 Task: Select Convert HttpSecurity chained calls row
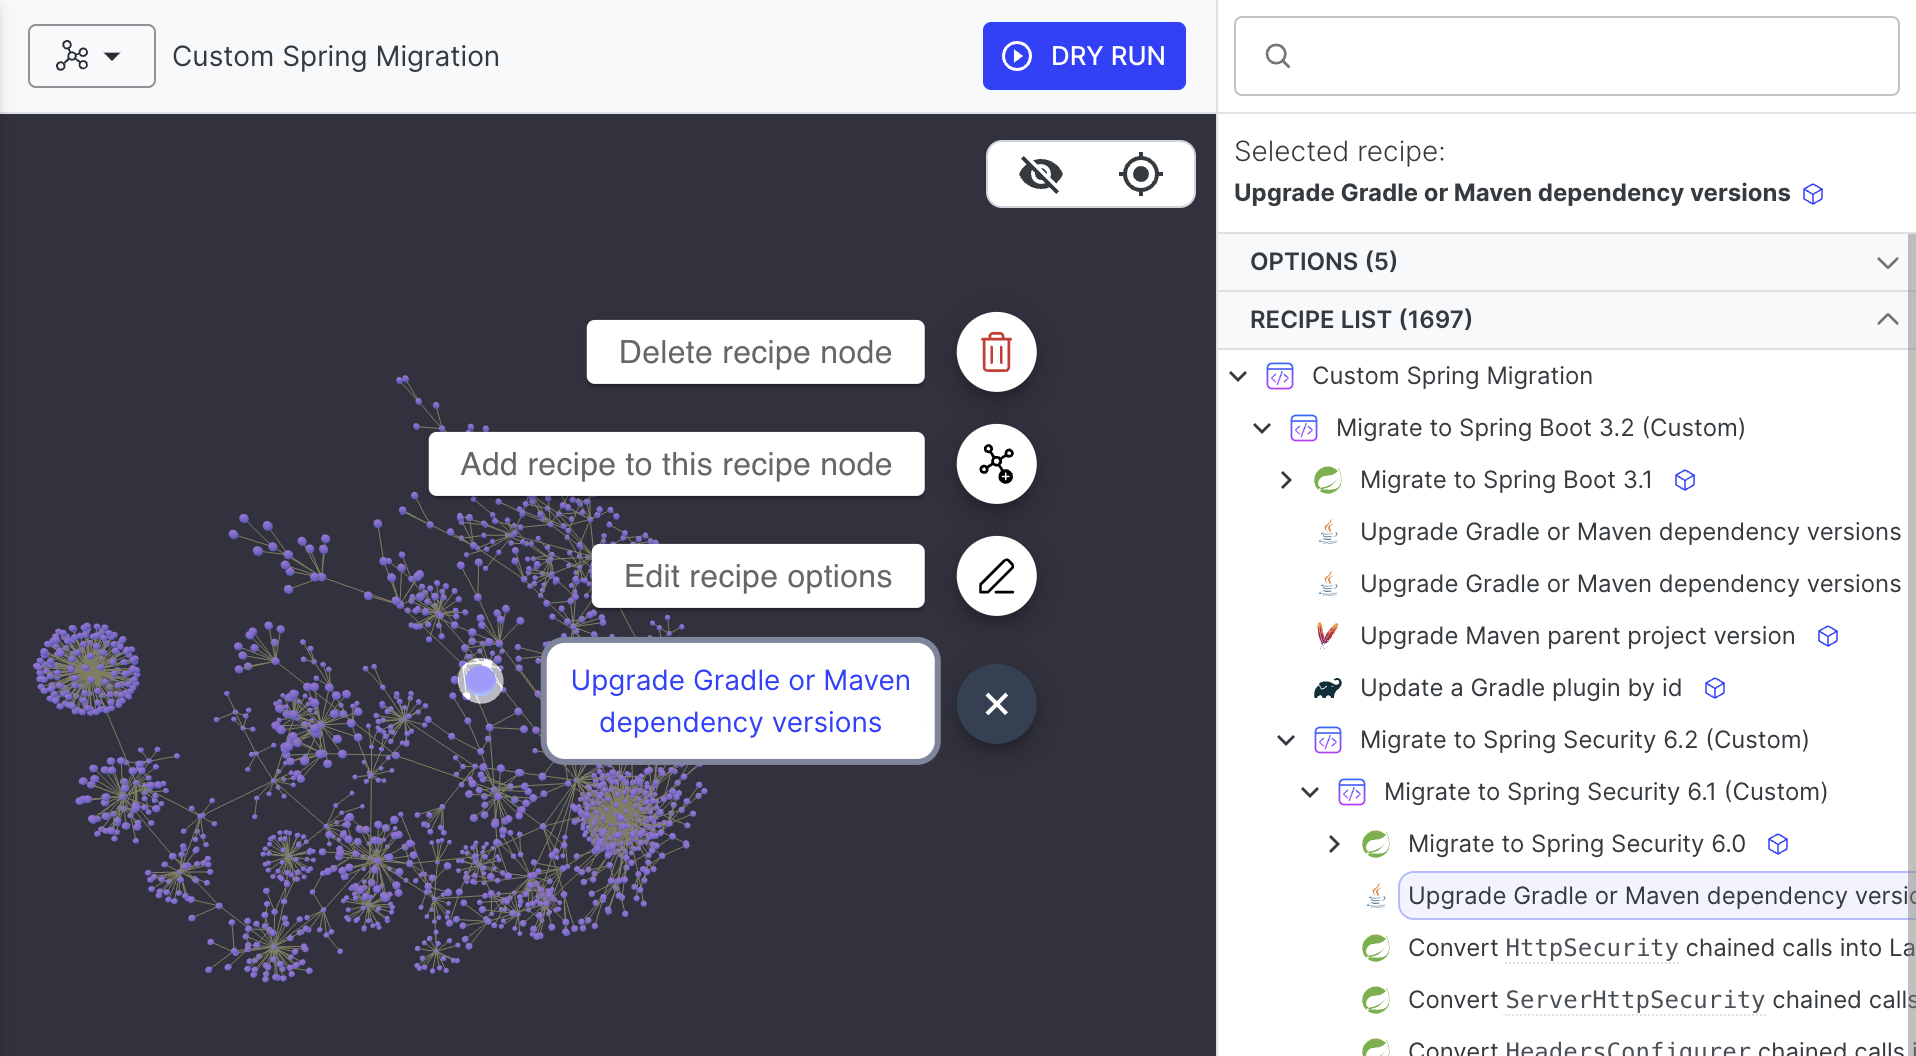(x=1660, y=948)
